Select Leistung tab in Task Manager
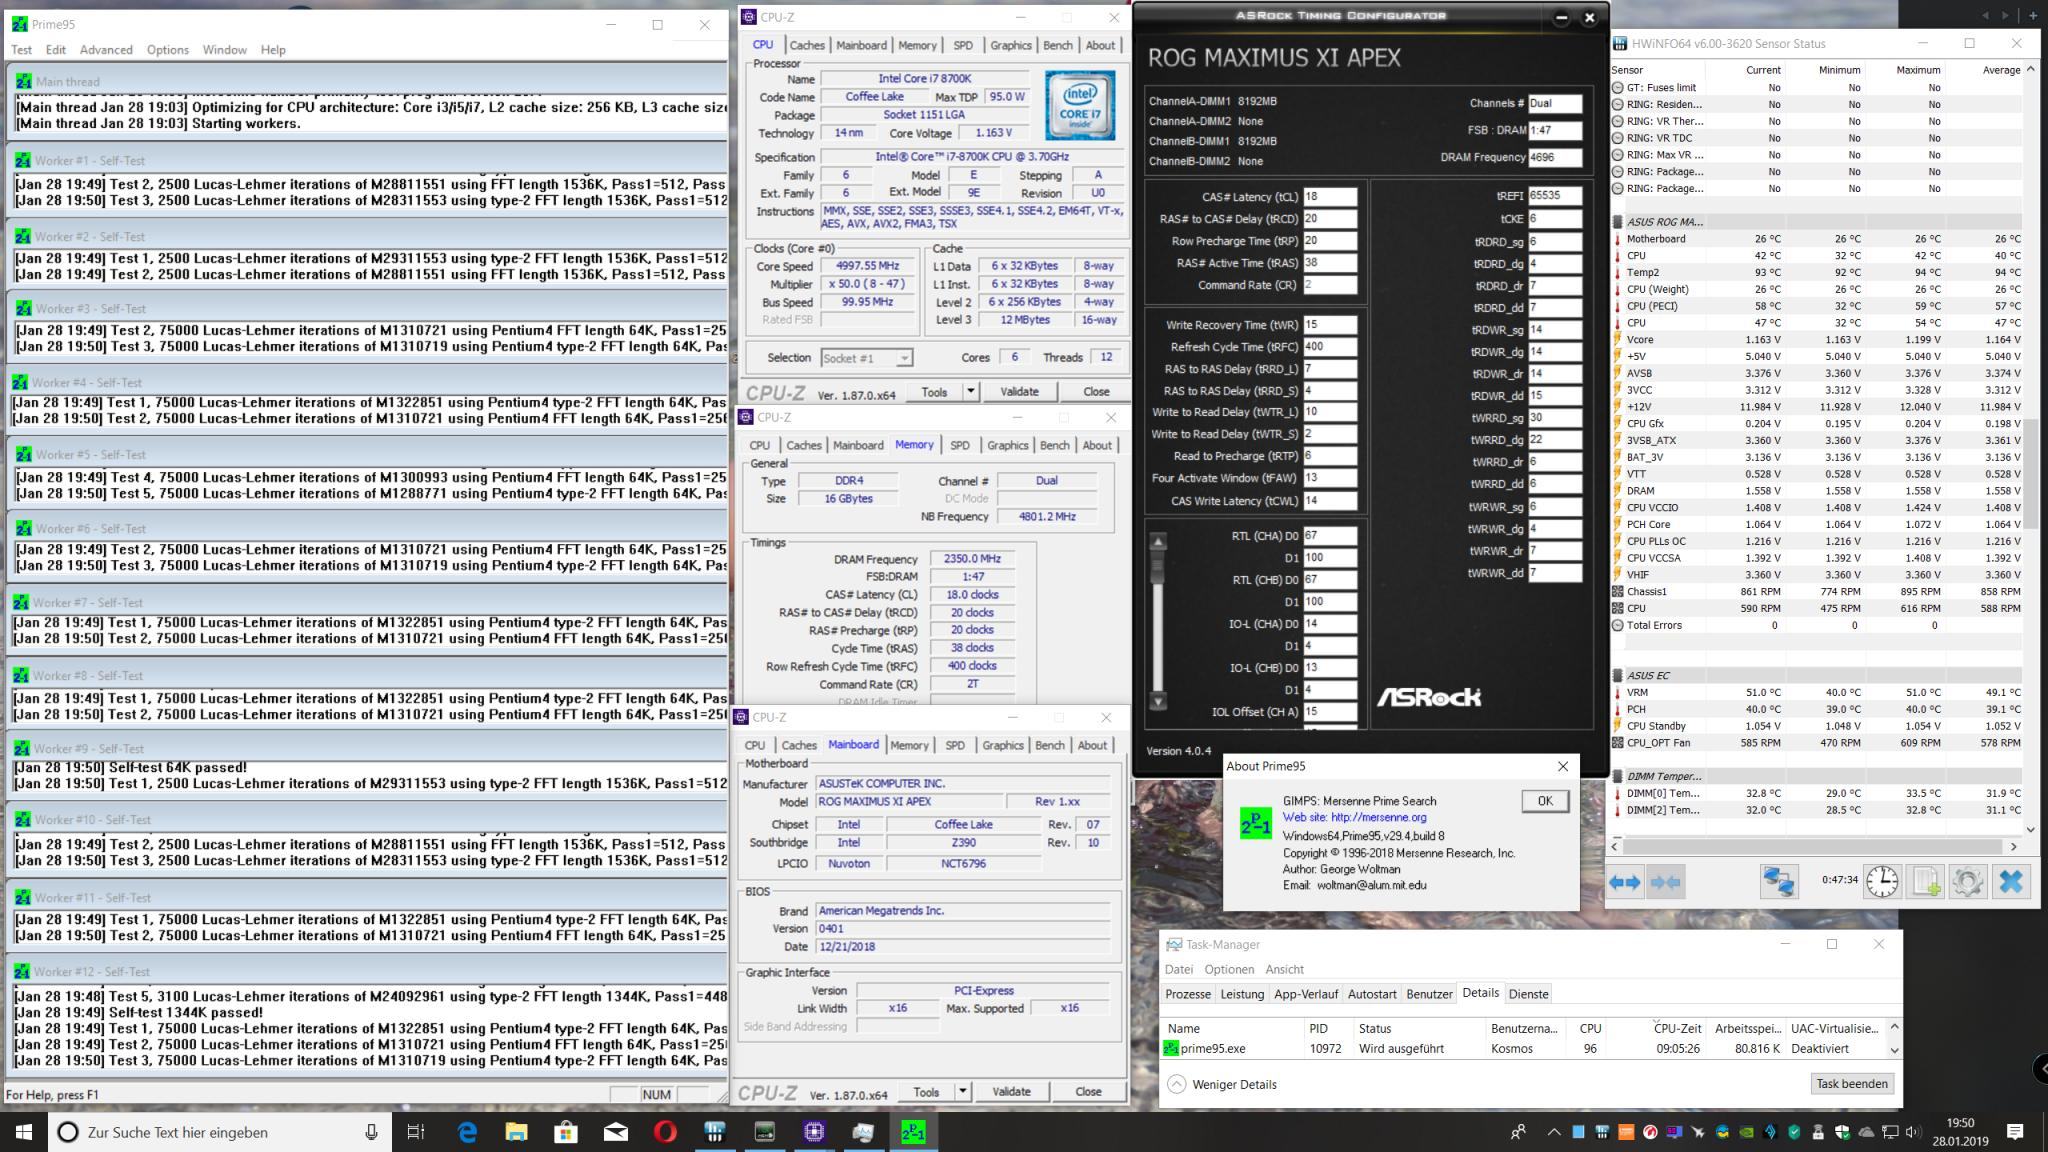Image resolution: width=2048 pixels, height=1152 pixels. coord(1242,994)
